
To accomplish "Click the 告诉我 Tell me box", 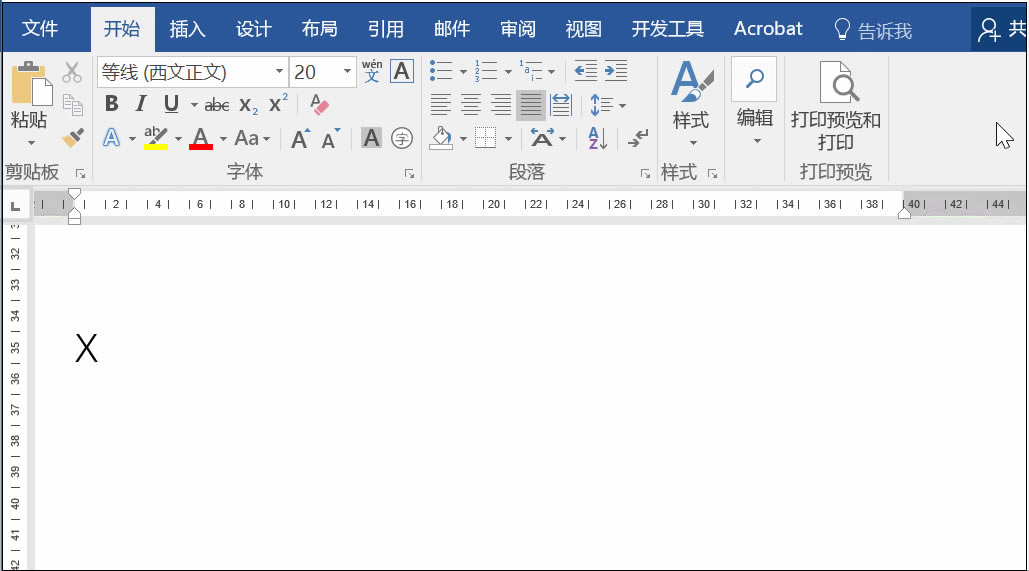I will tap(873, 30).
